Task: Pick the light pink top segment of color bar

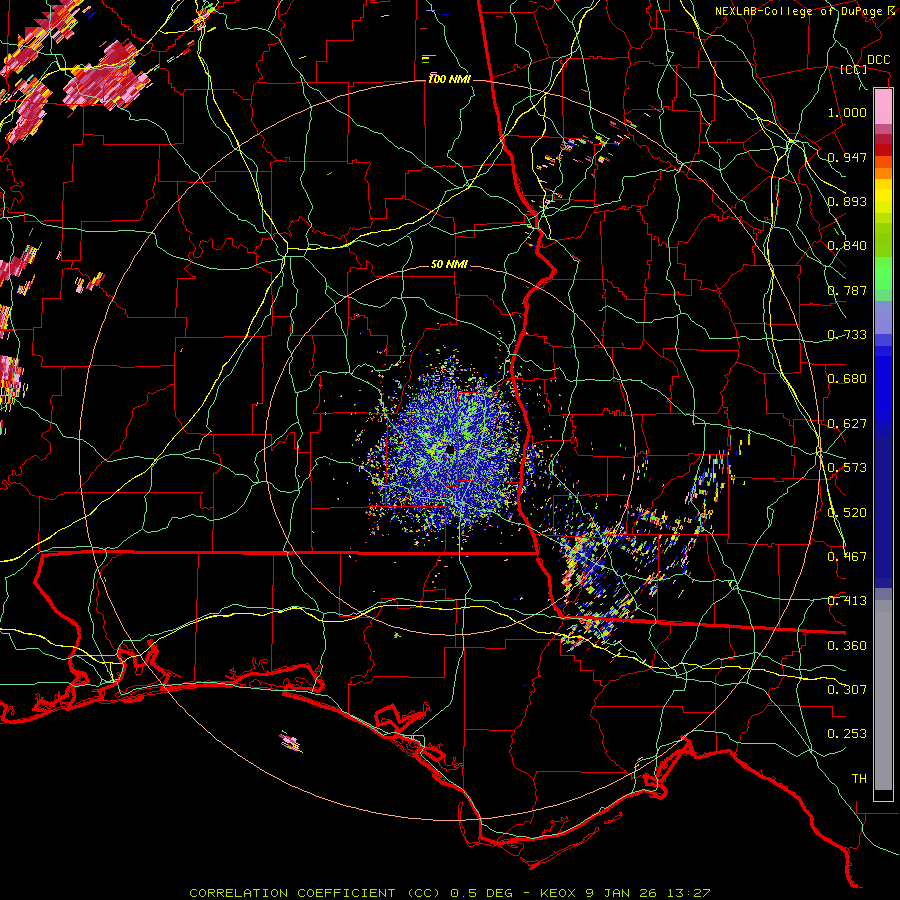Action: click(x=883, y=107)
